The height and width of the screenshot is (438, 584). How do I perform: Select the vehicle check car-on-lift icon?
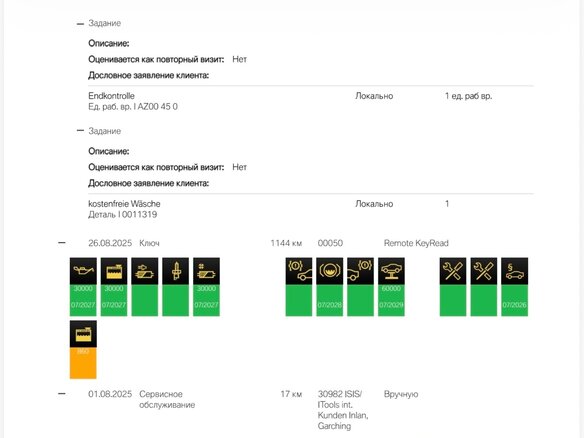391,271
